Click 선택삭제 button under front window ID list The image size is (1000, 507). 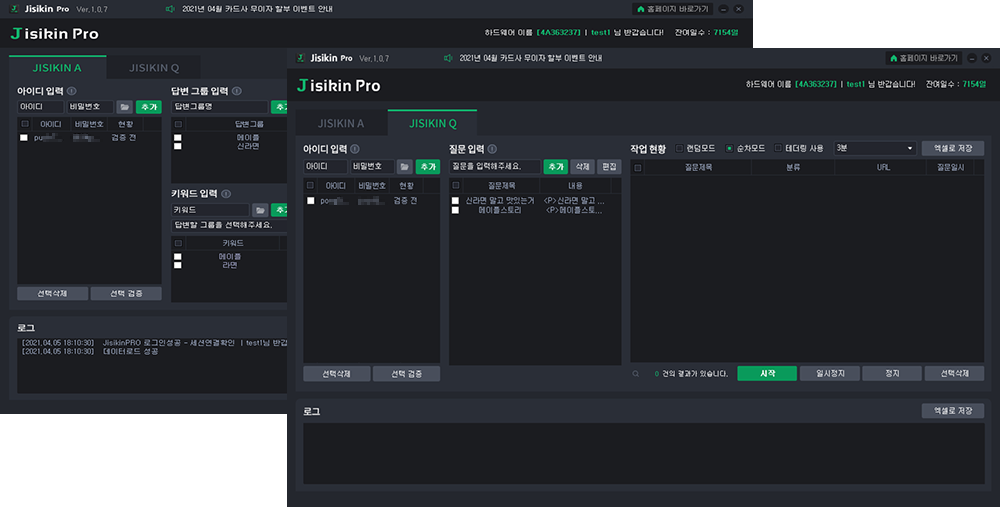pos(337,374)
